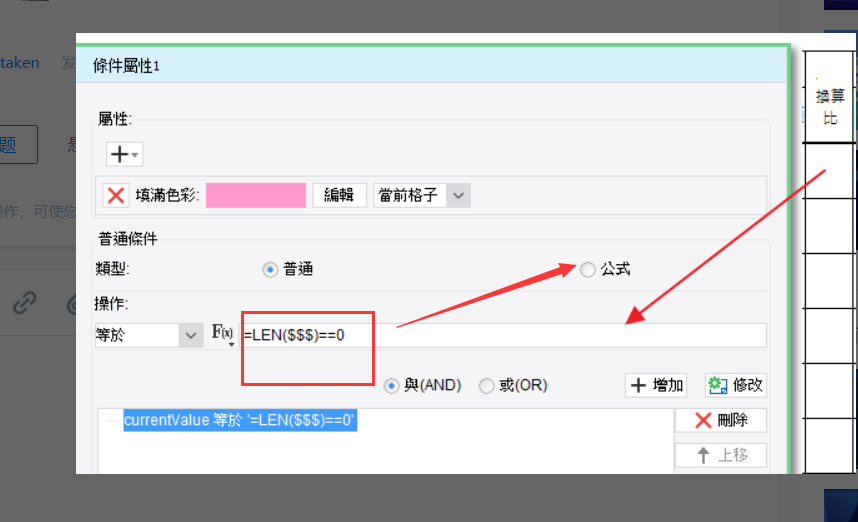
Task: Open the F(x) formula type menu
Action: [x=222, y=334]
